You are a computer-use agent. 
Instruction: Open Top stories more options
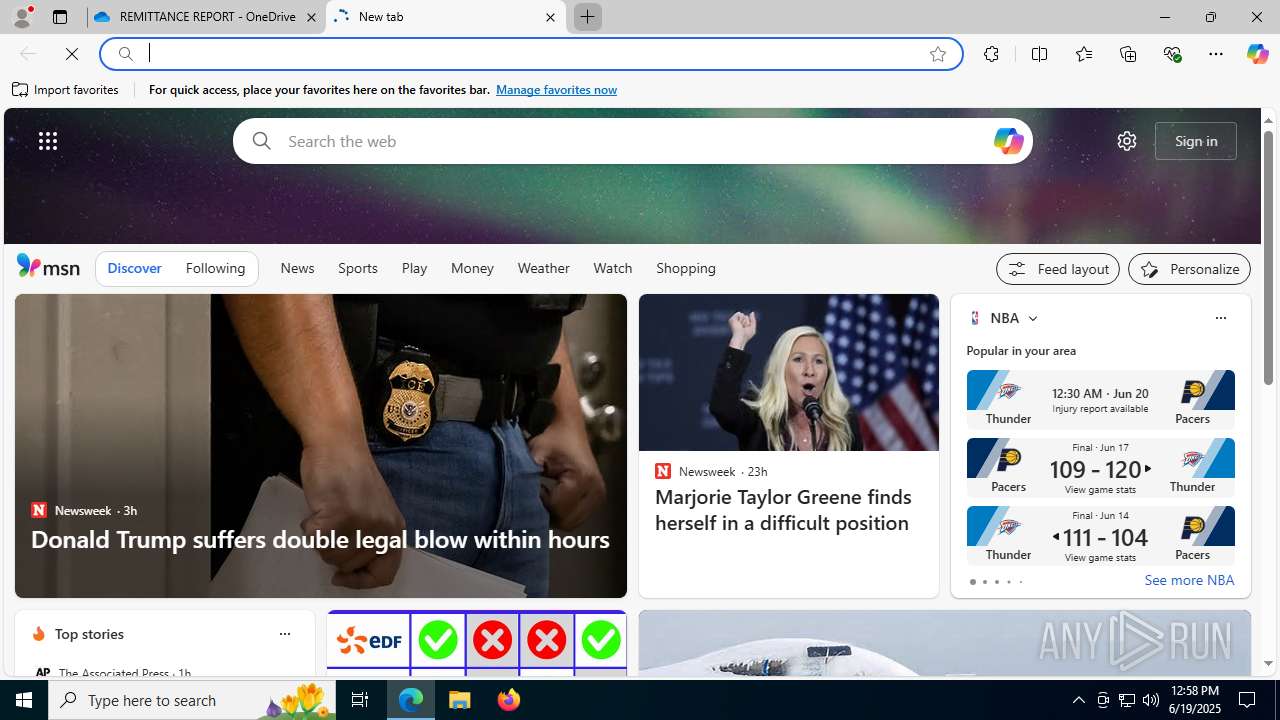(284, 634)
